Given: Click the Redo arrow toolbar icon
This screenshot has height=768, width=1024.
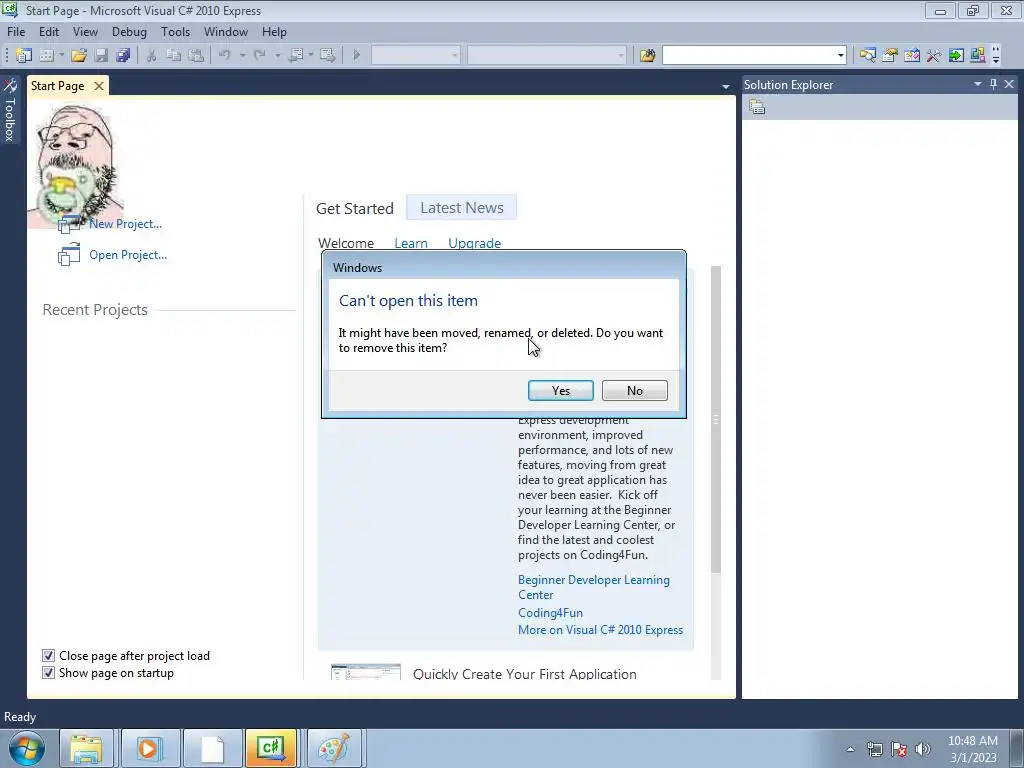Looking at the screenshot, I should tap(259, 56).
